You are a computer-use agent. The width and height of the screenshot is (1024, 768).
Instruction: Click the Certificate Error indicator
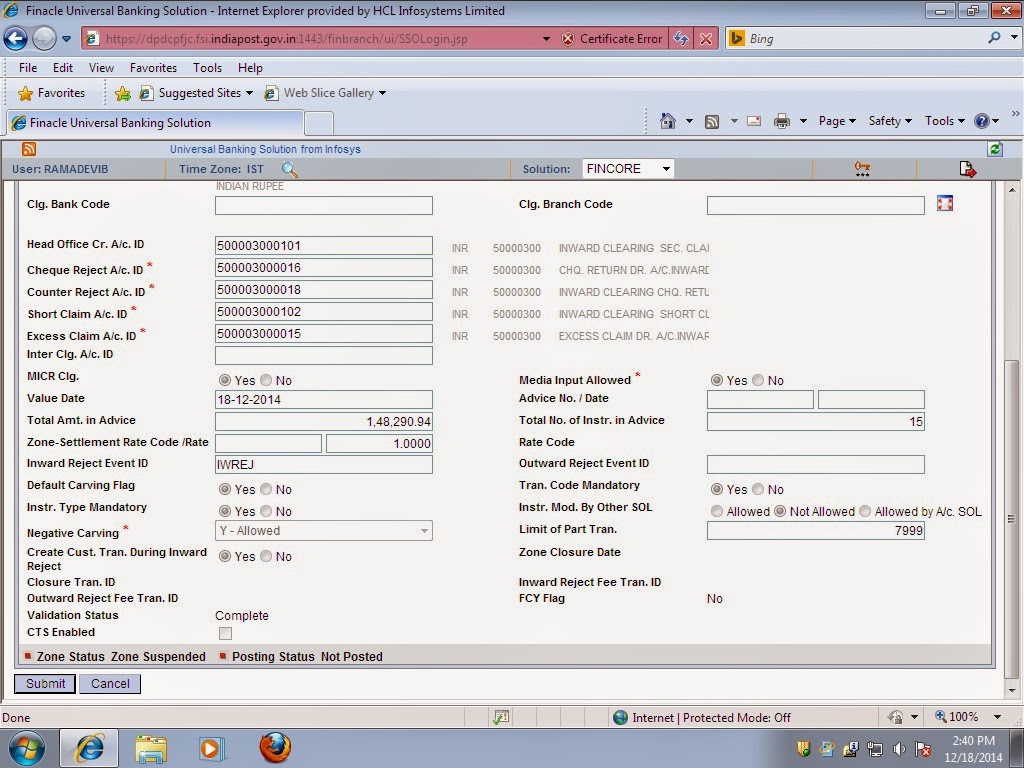[x=611, y=38]
